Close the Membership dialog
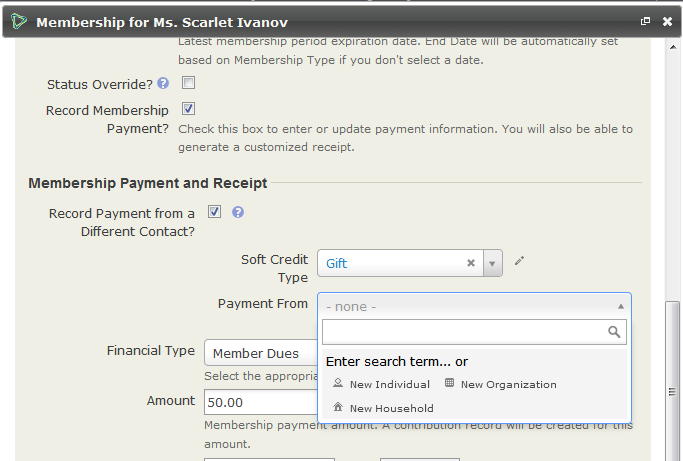Screen dimensions: 683x461 tap(667, 21)
